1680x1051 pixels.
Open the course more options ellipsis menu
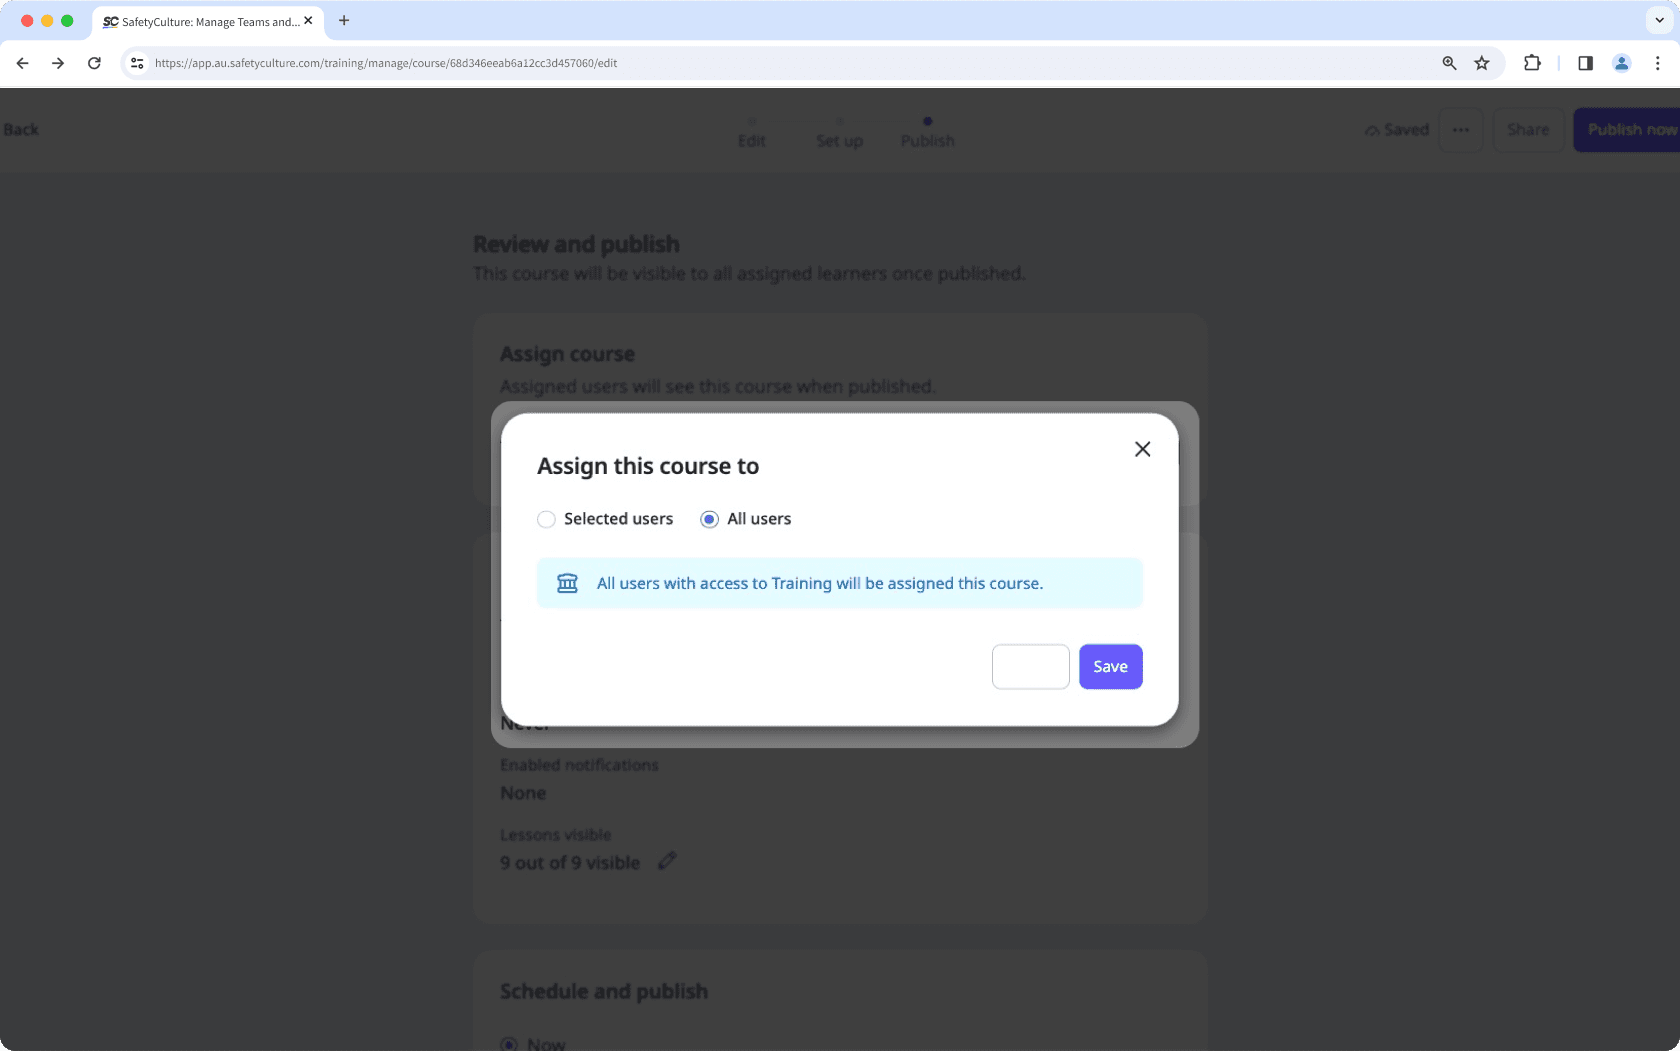coord(1460,129)
